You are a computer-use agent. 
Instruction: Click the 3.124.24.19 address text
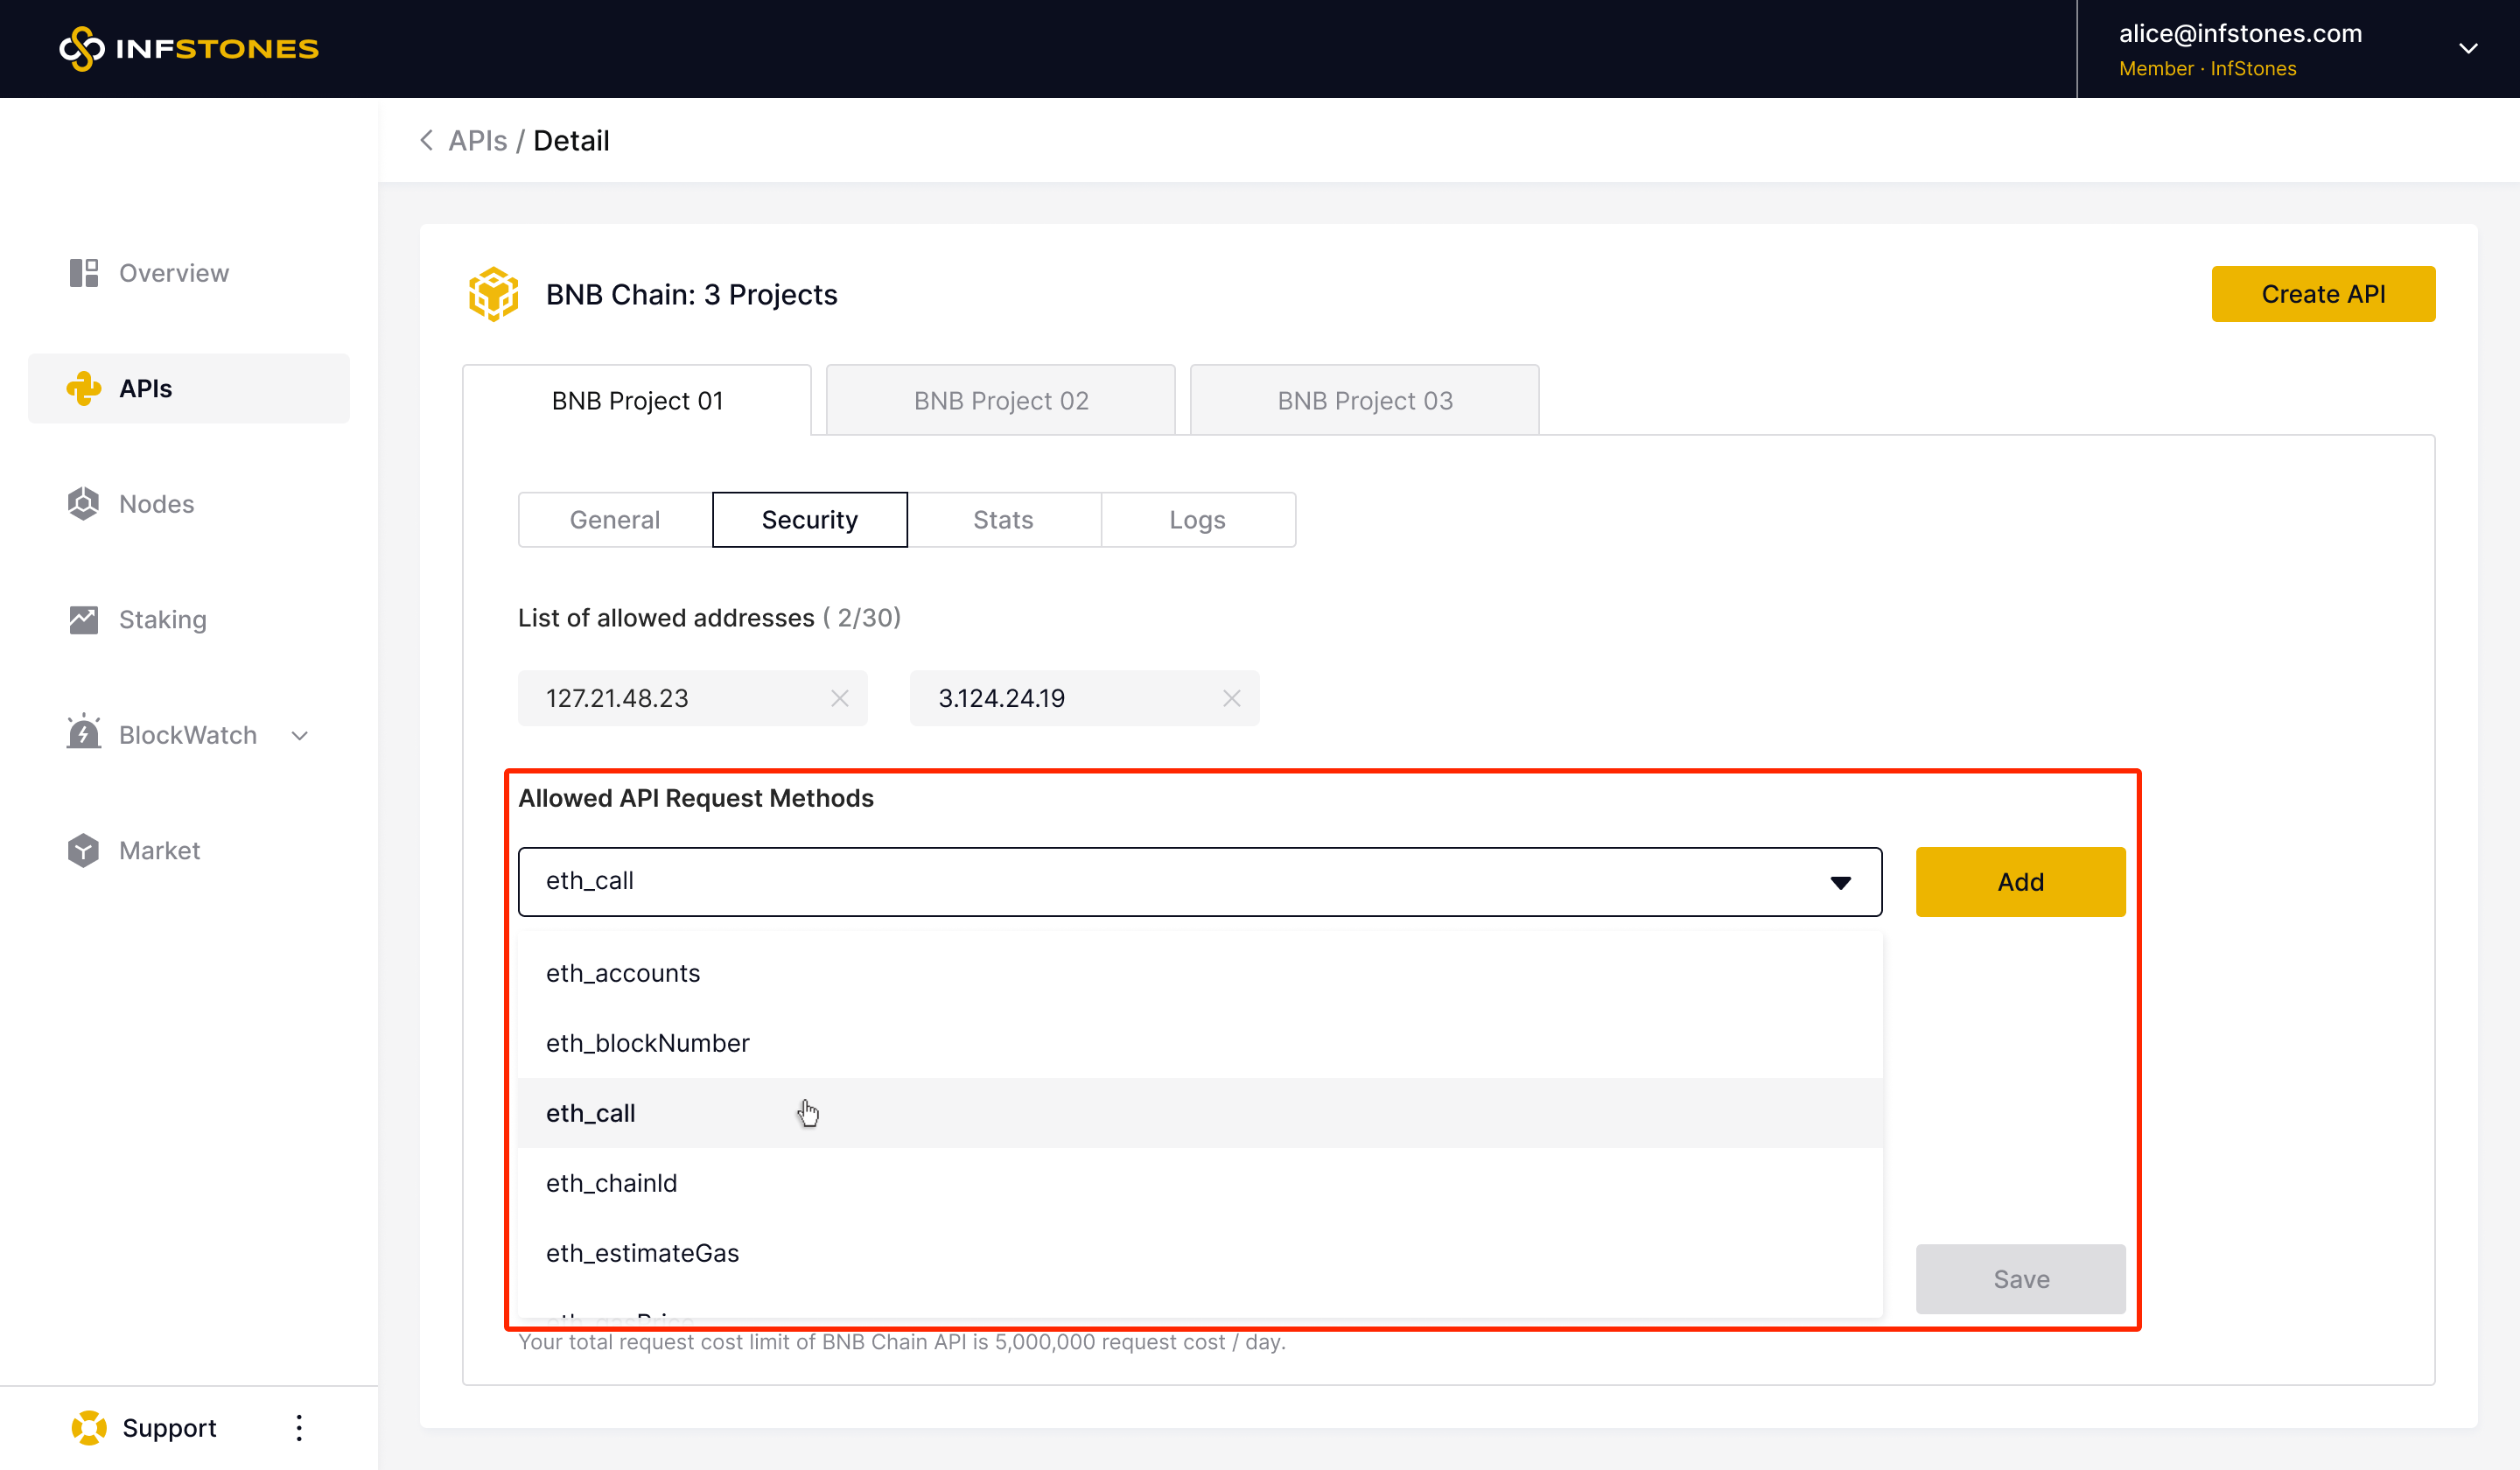[1001, 699]
